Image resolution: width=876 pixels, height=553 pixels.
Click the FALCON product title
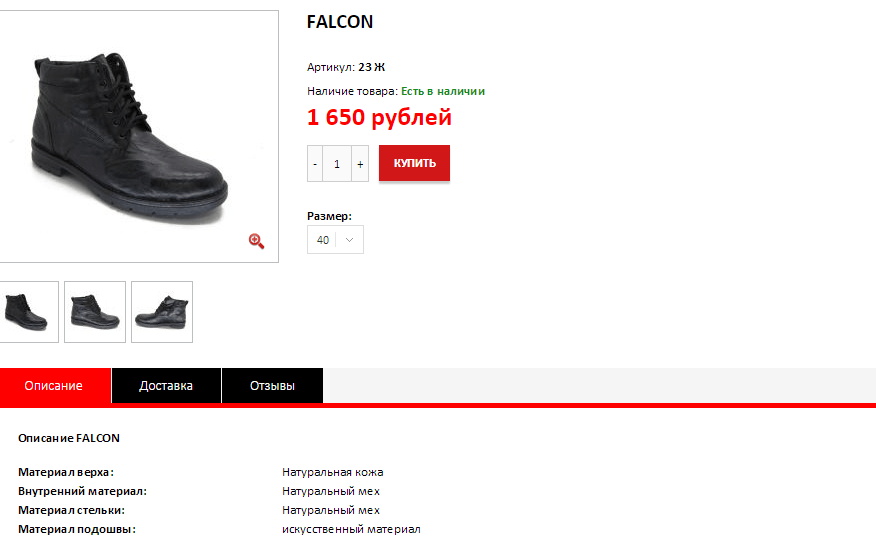point(340,22)
